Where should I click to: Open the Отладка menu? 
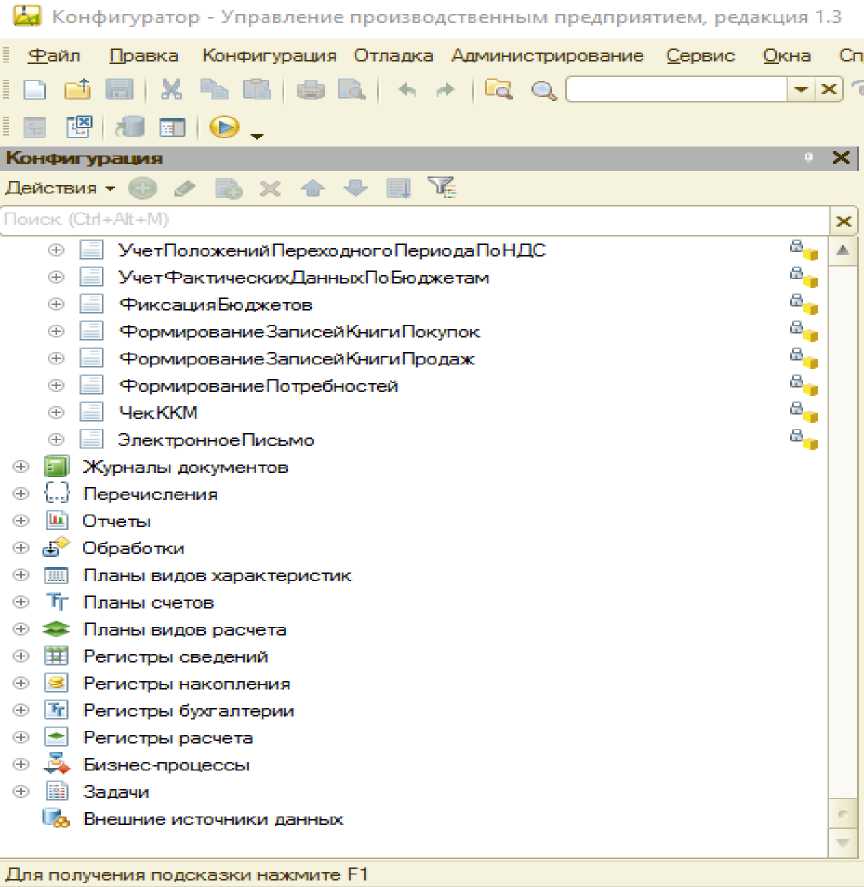393,55
